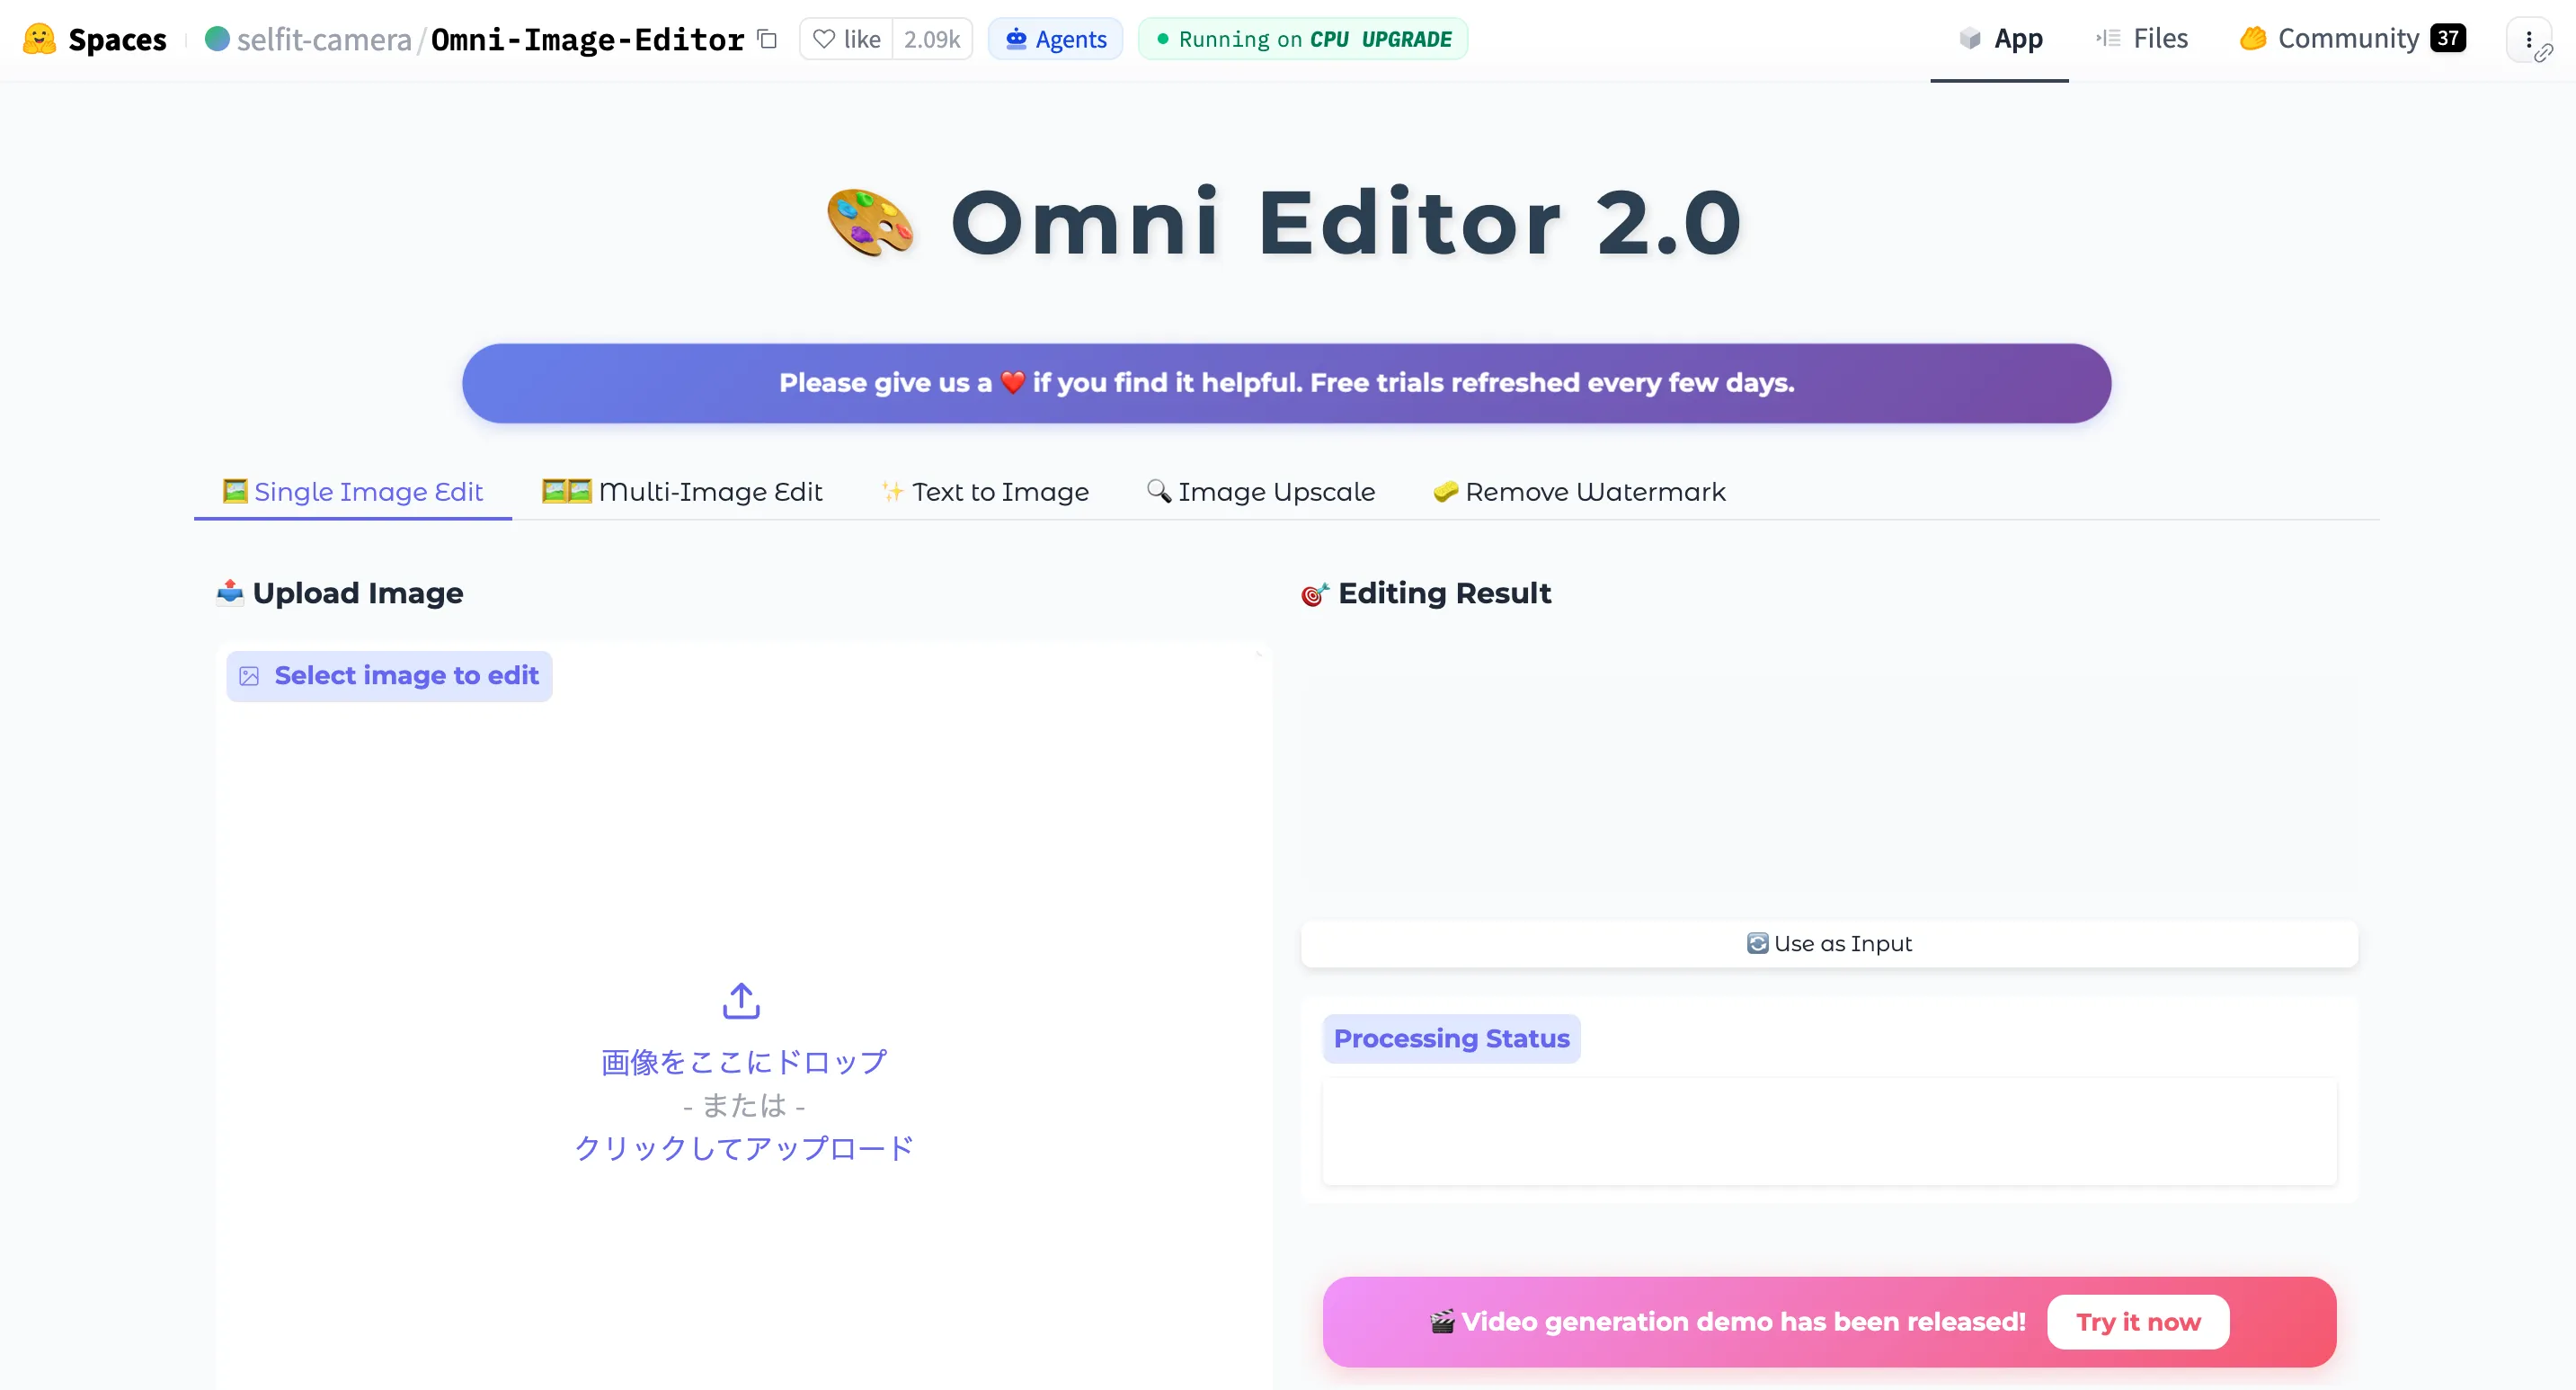2576x1390 pixels.
Task: Select the Single Image Edit tab
Action: [x=353, y=492]
